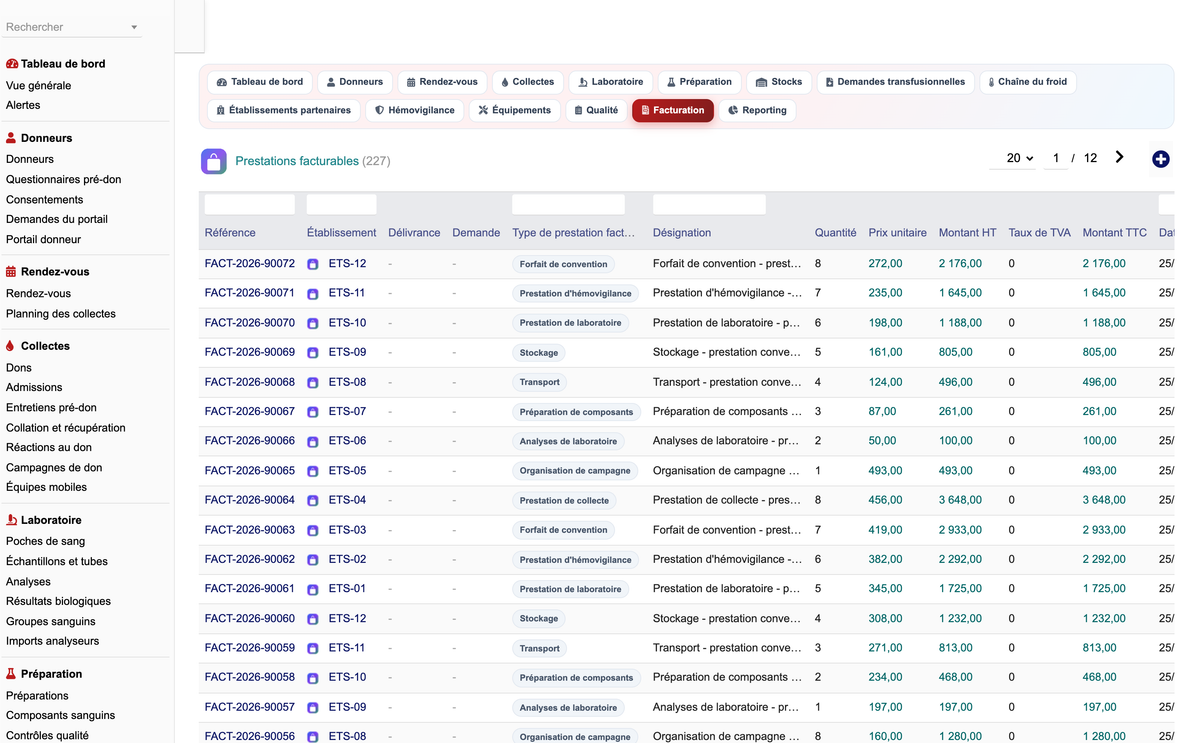Viewport: 1200px width, 743px height.
Task: Click establishment icon in FACT-2026-90057 row
Action: [313, 707]
